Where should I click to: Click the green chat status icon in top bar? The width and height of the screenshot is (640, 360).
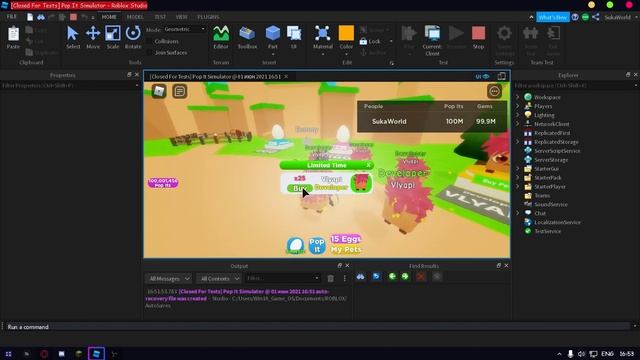[585, 17]
